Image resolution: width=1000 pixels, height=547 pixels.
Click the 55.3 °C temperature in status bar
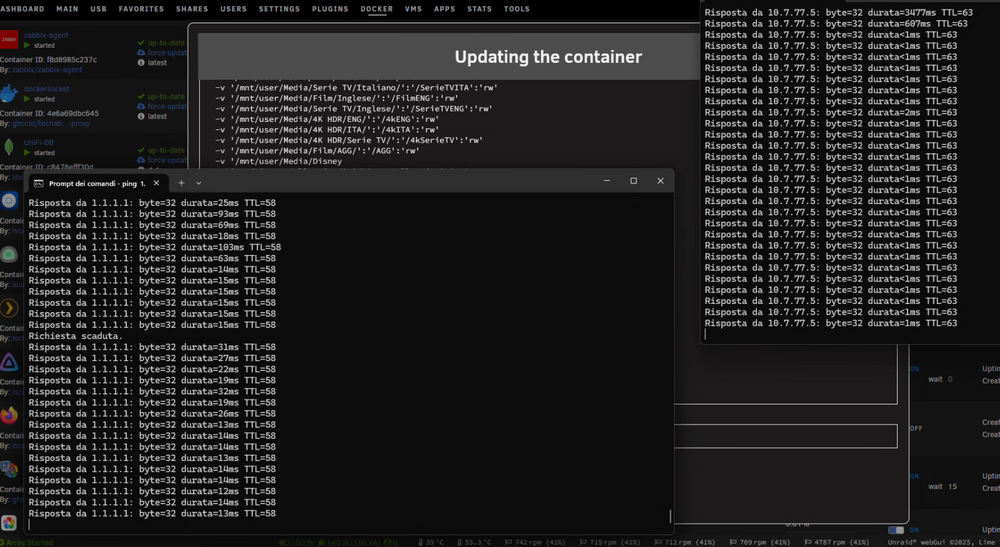[x=474, y=543]
